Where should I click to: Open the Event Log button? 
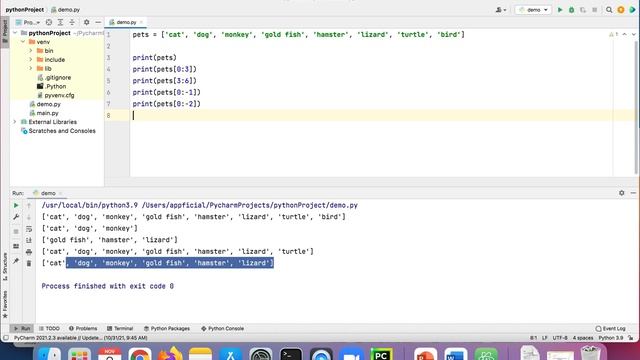610,328
